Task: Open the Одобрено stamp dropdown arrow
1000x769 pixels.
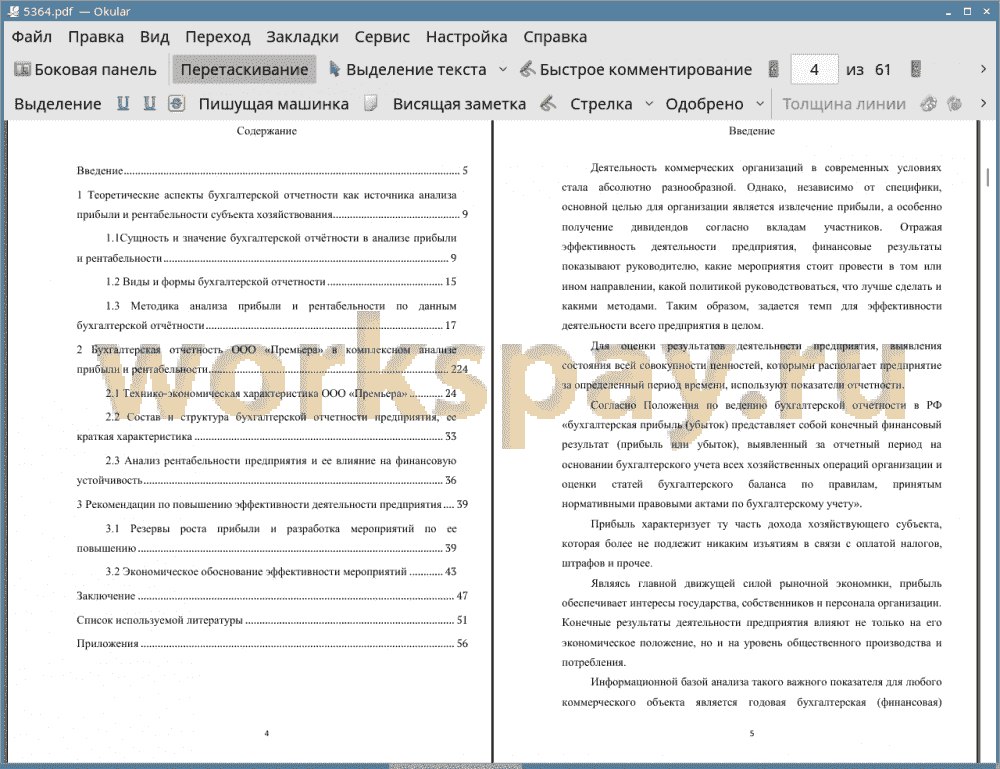Action: (x=760, y=104)
